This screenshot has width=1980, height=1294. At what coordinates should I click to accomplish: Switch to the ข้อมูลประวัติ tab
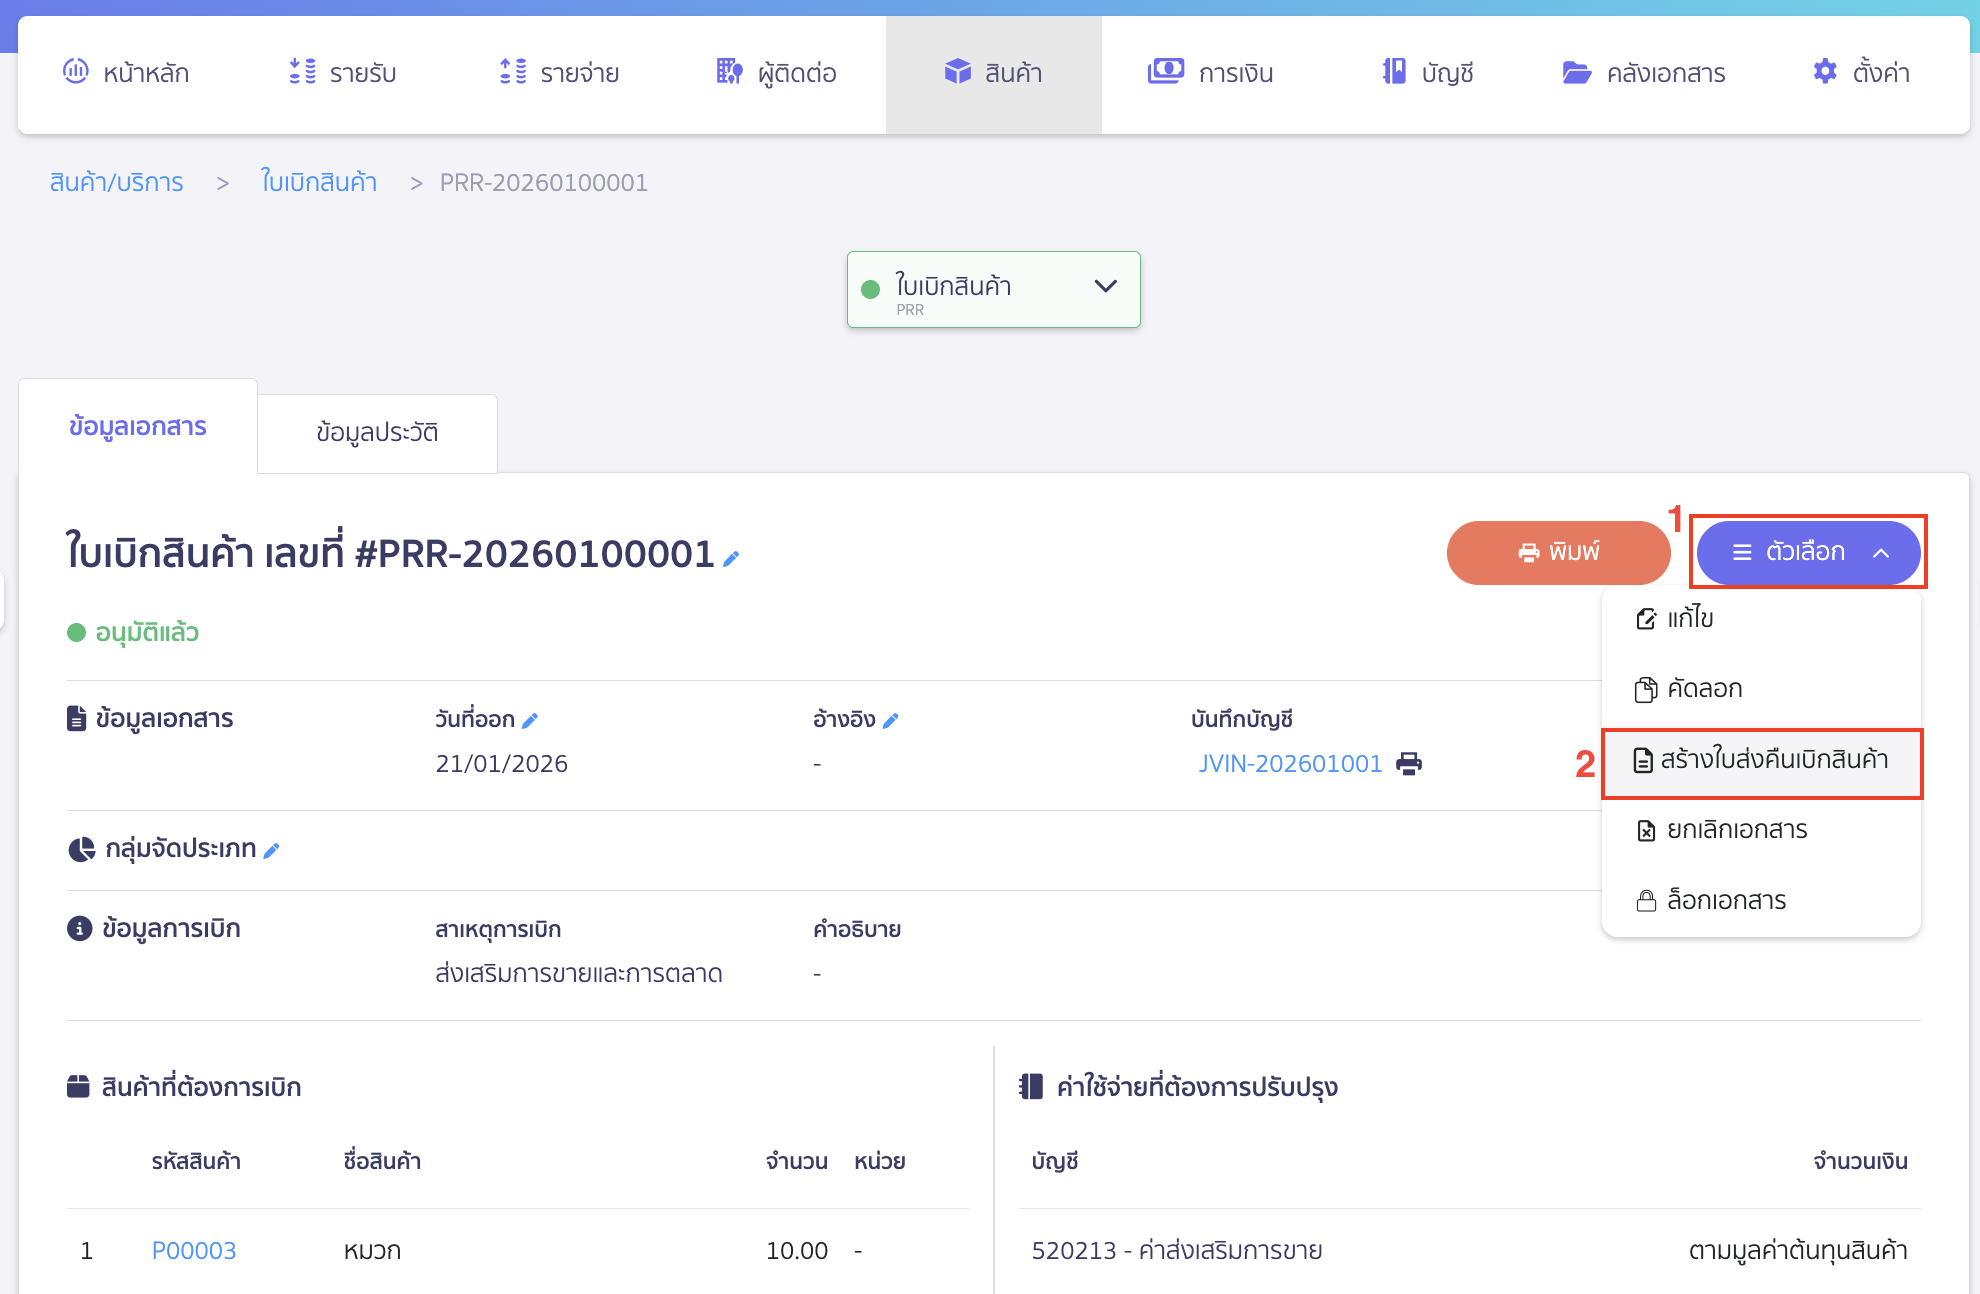coord(377,432)
